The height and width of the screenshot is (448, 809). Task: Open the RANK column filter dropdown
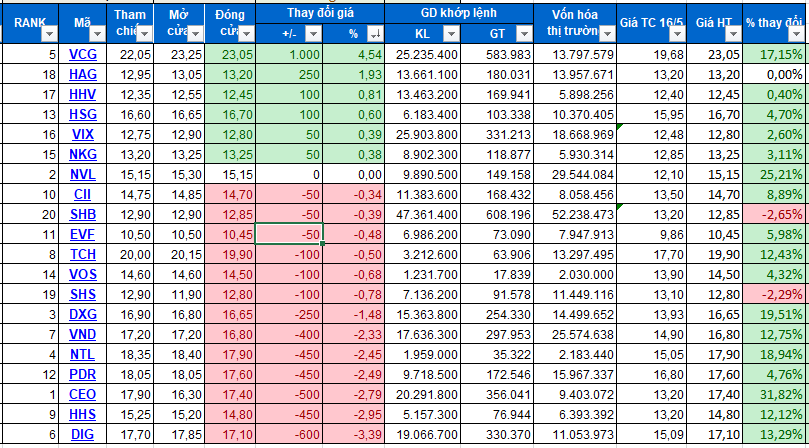50,34
